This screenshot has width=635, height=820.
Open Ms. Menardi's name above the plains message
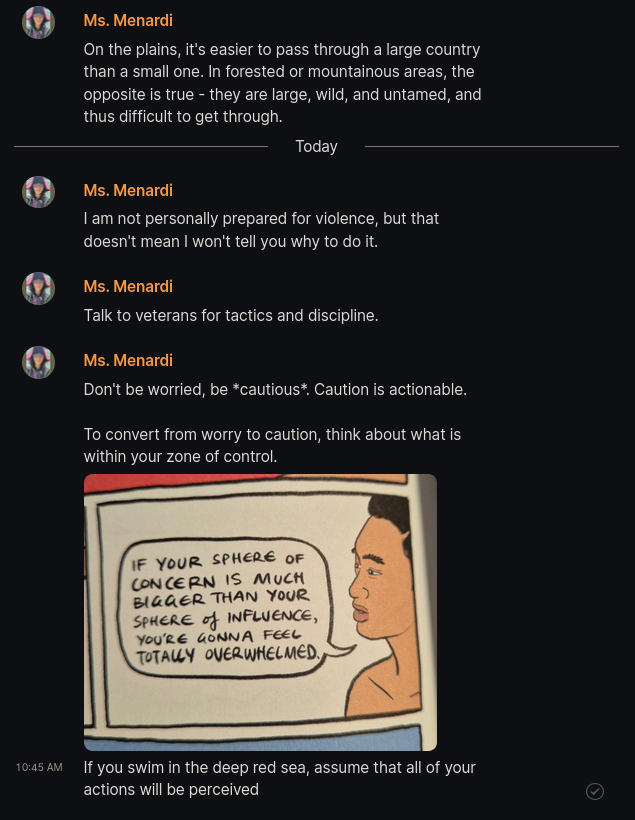tap(128, 20)
